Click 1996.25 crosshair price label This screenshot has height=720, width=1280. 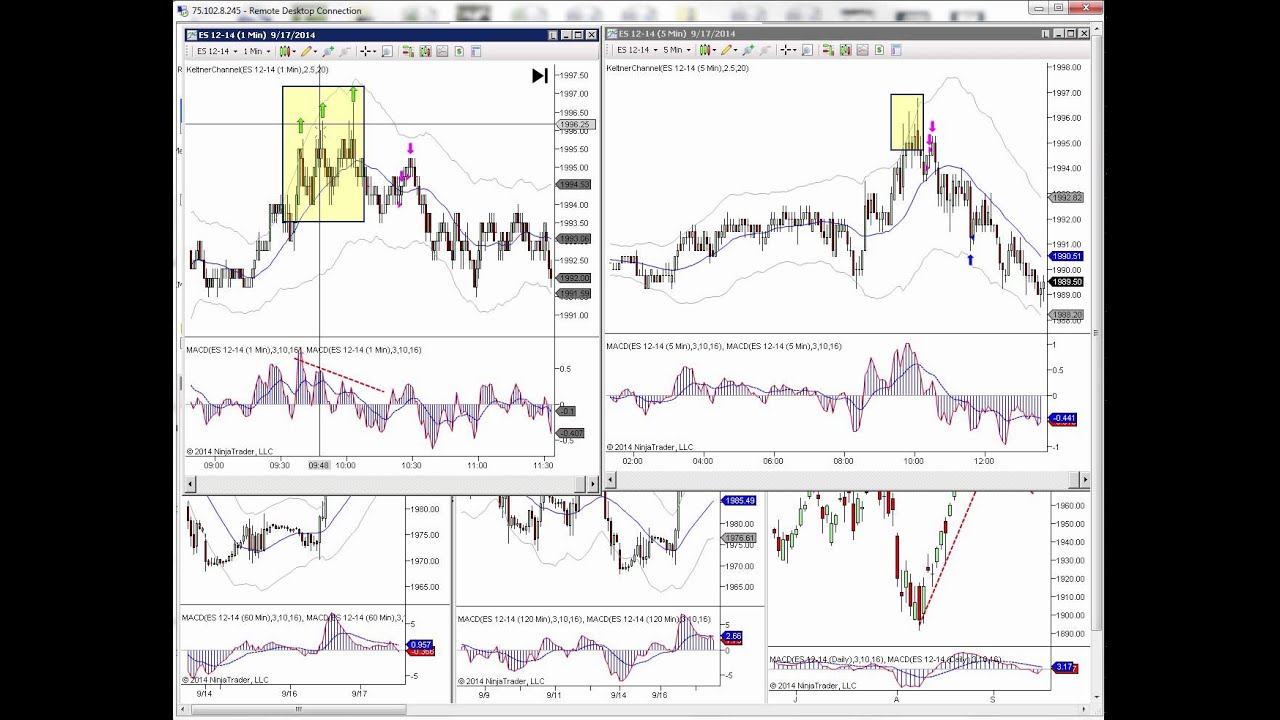[x=577, y=125]
